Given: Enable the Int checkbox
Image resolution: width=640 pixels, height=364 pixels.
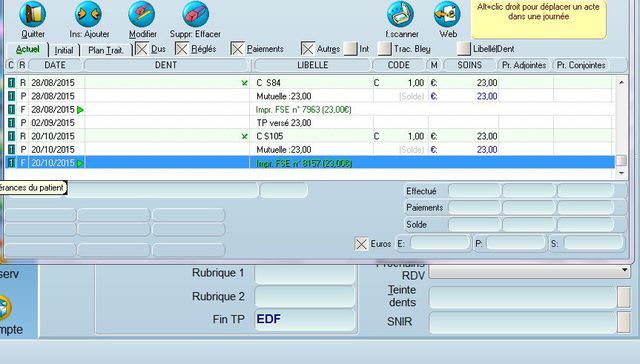Looking at the screenshot, I should click(x=350, y=49).
